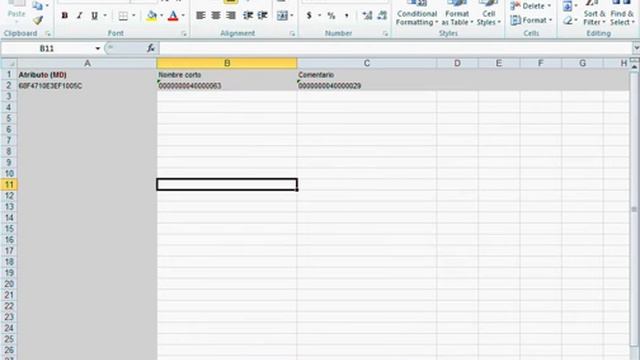Click Merge & Center icon
This screenshot has width=640, height=360.
point(282,16)
